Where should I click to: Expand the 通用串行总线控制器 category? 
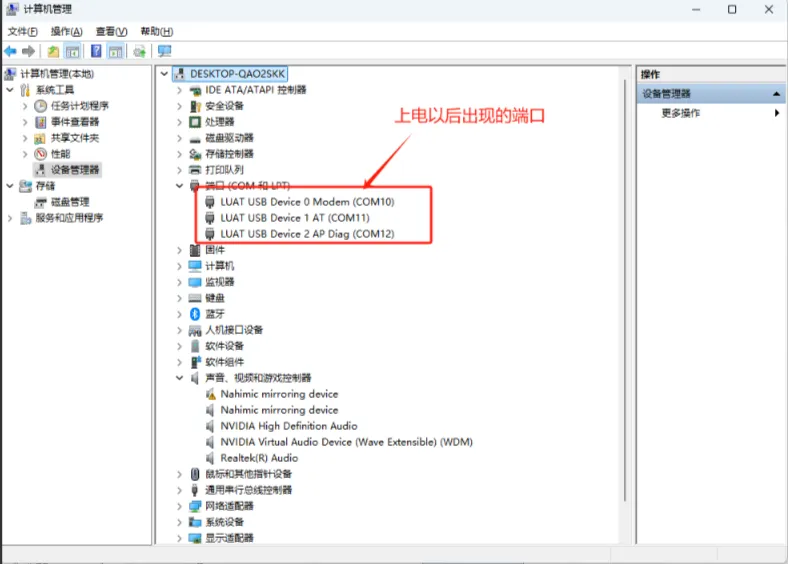179,490
